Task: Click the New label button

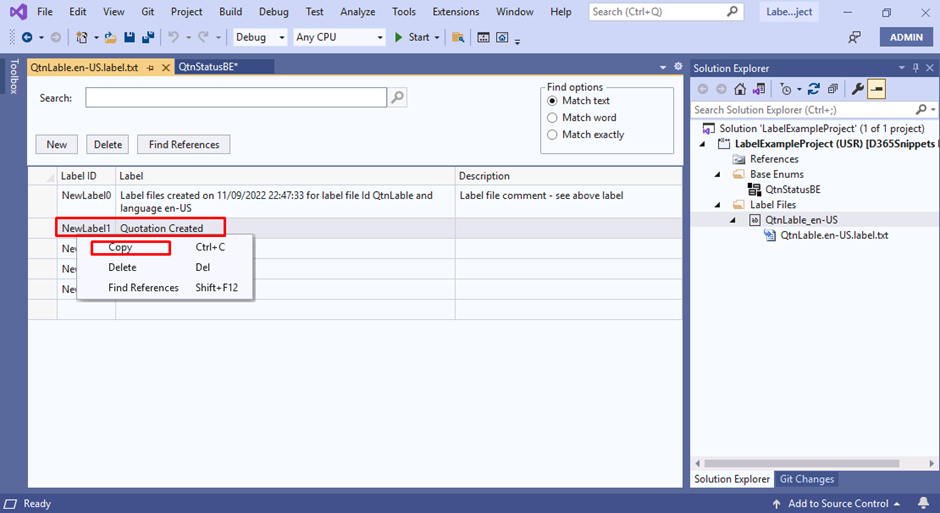Action: click(x=56, y=144)
